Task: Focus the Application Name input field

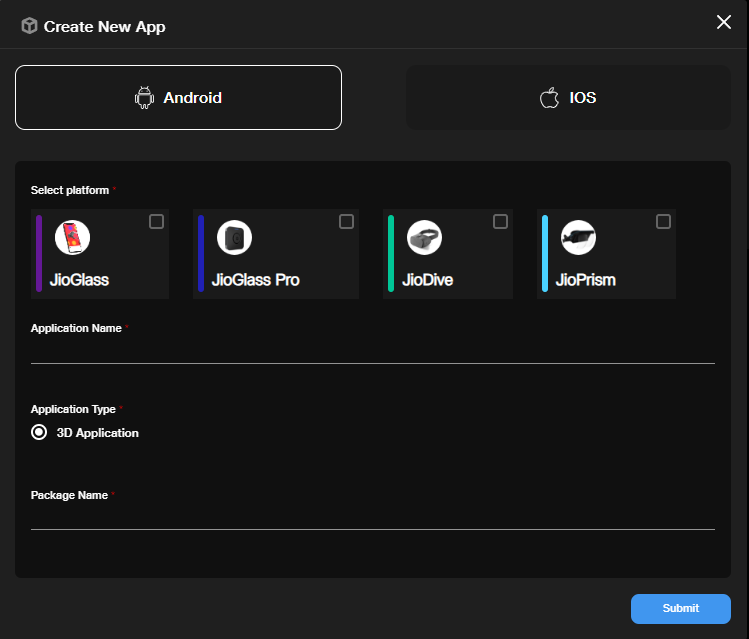Action: 372,351
